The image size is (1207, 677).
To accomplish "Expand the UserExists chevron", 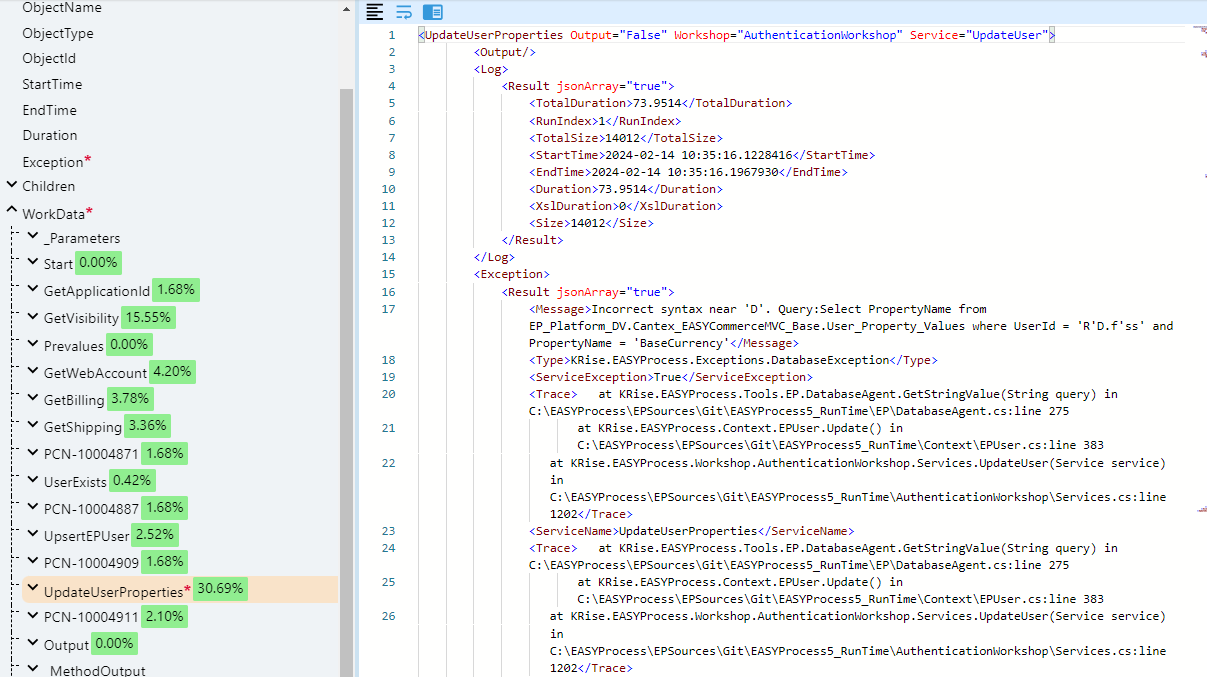I will coord(33,481).
